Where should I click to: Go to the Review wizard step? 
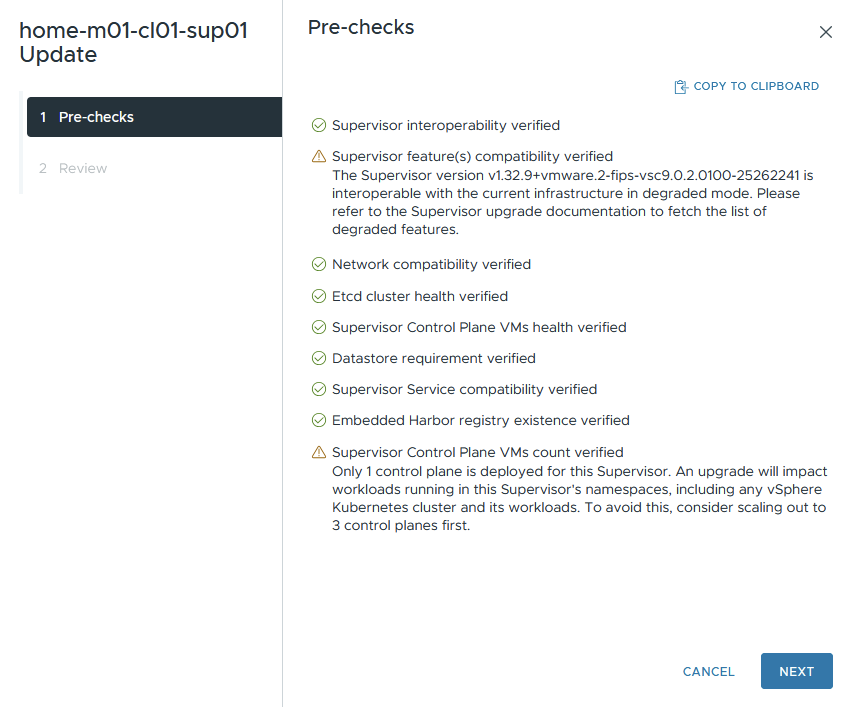83,168
